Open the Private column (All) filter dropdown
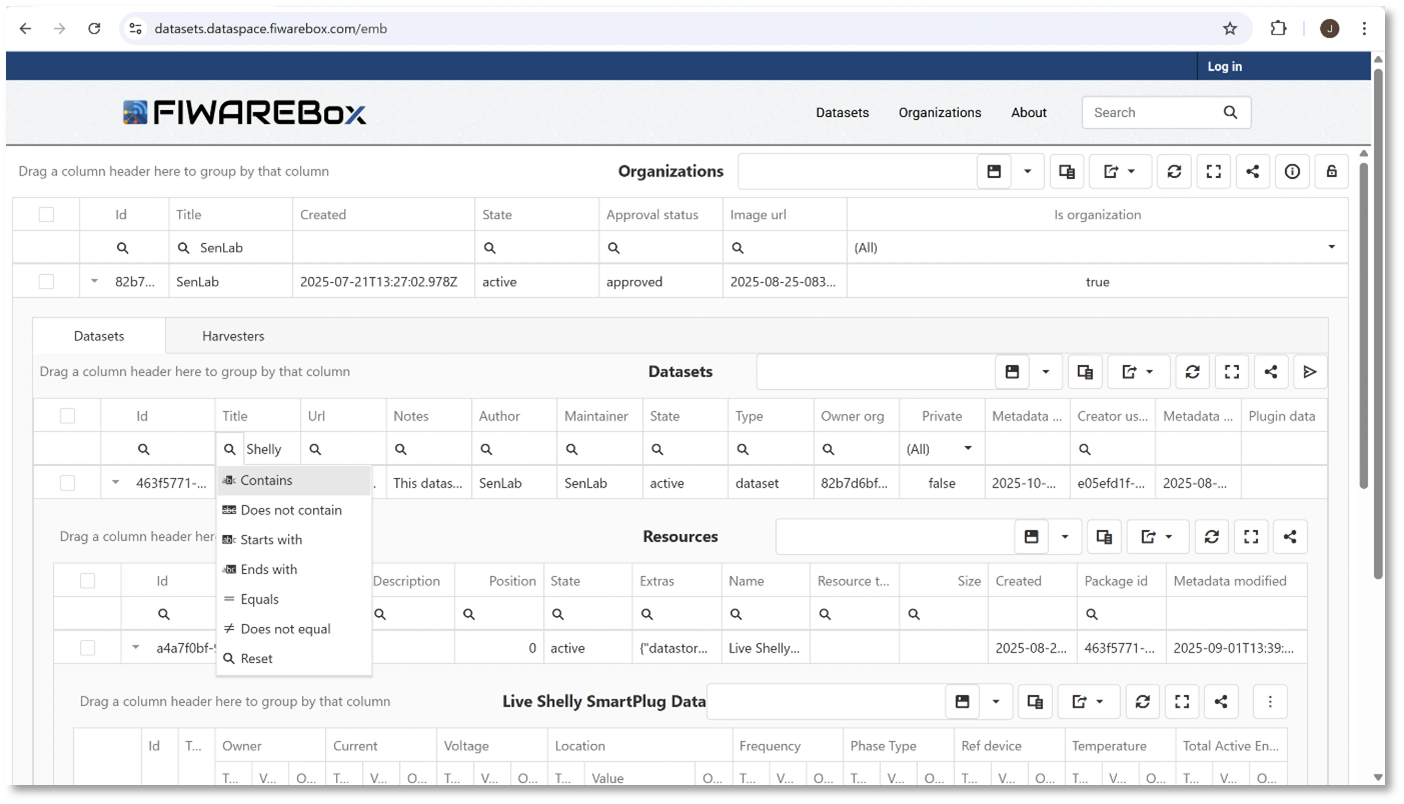This screenshot has width=1404, height=804. click(x=967, y=449)
